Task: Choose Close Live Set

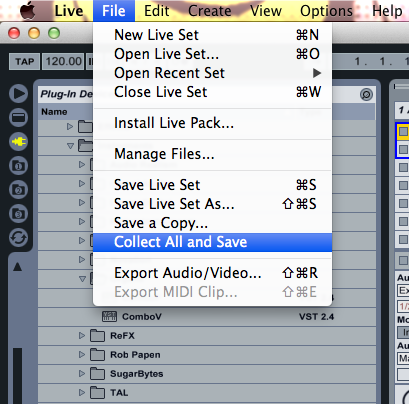Action: click(x=213, y=92)
